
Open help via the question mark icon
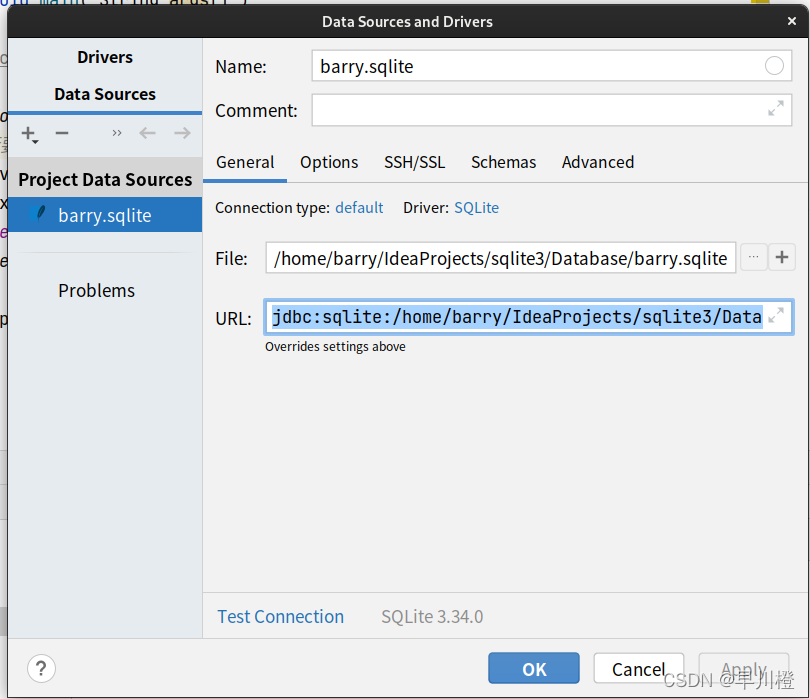40,668
